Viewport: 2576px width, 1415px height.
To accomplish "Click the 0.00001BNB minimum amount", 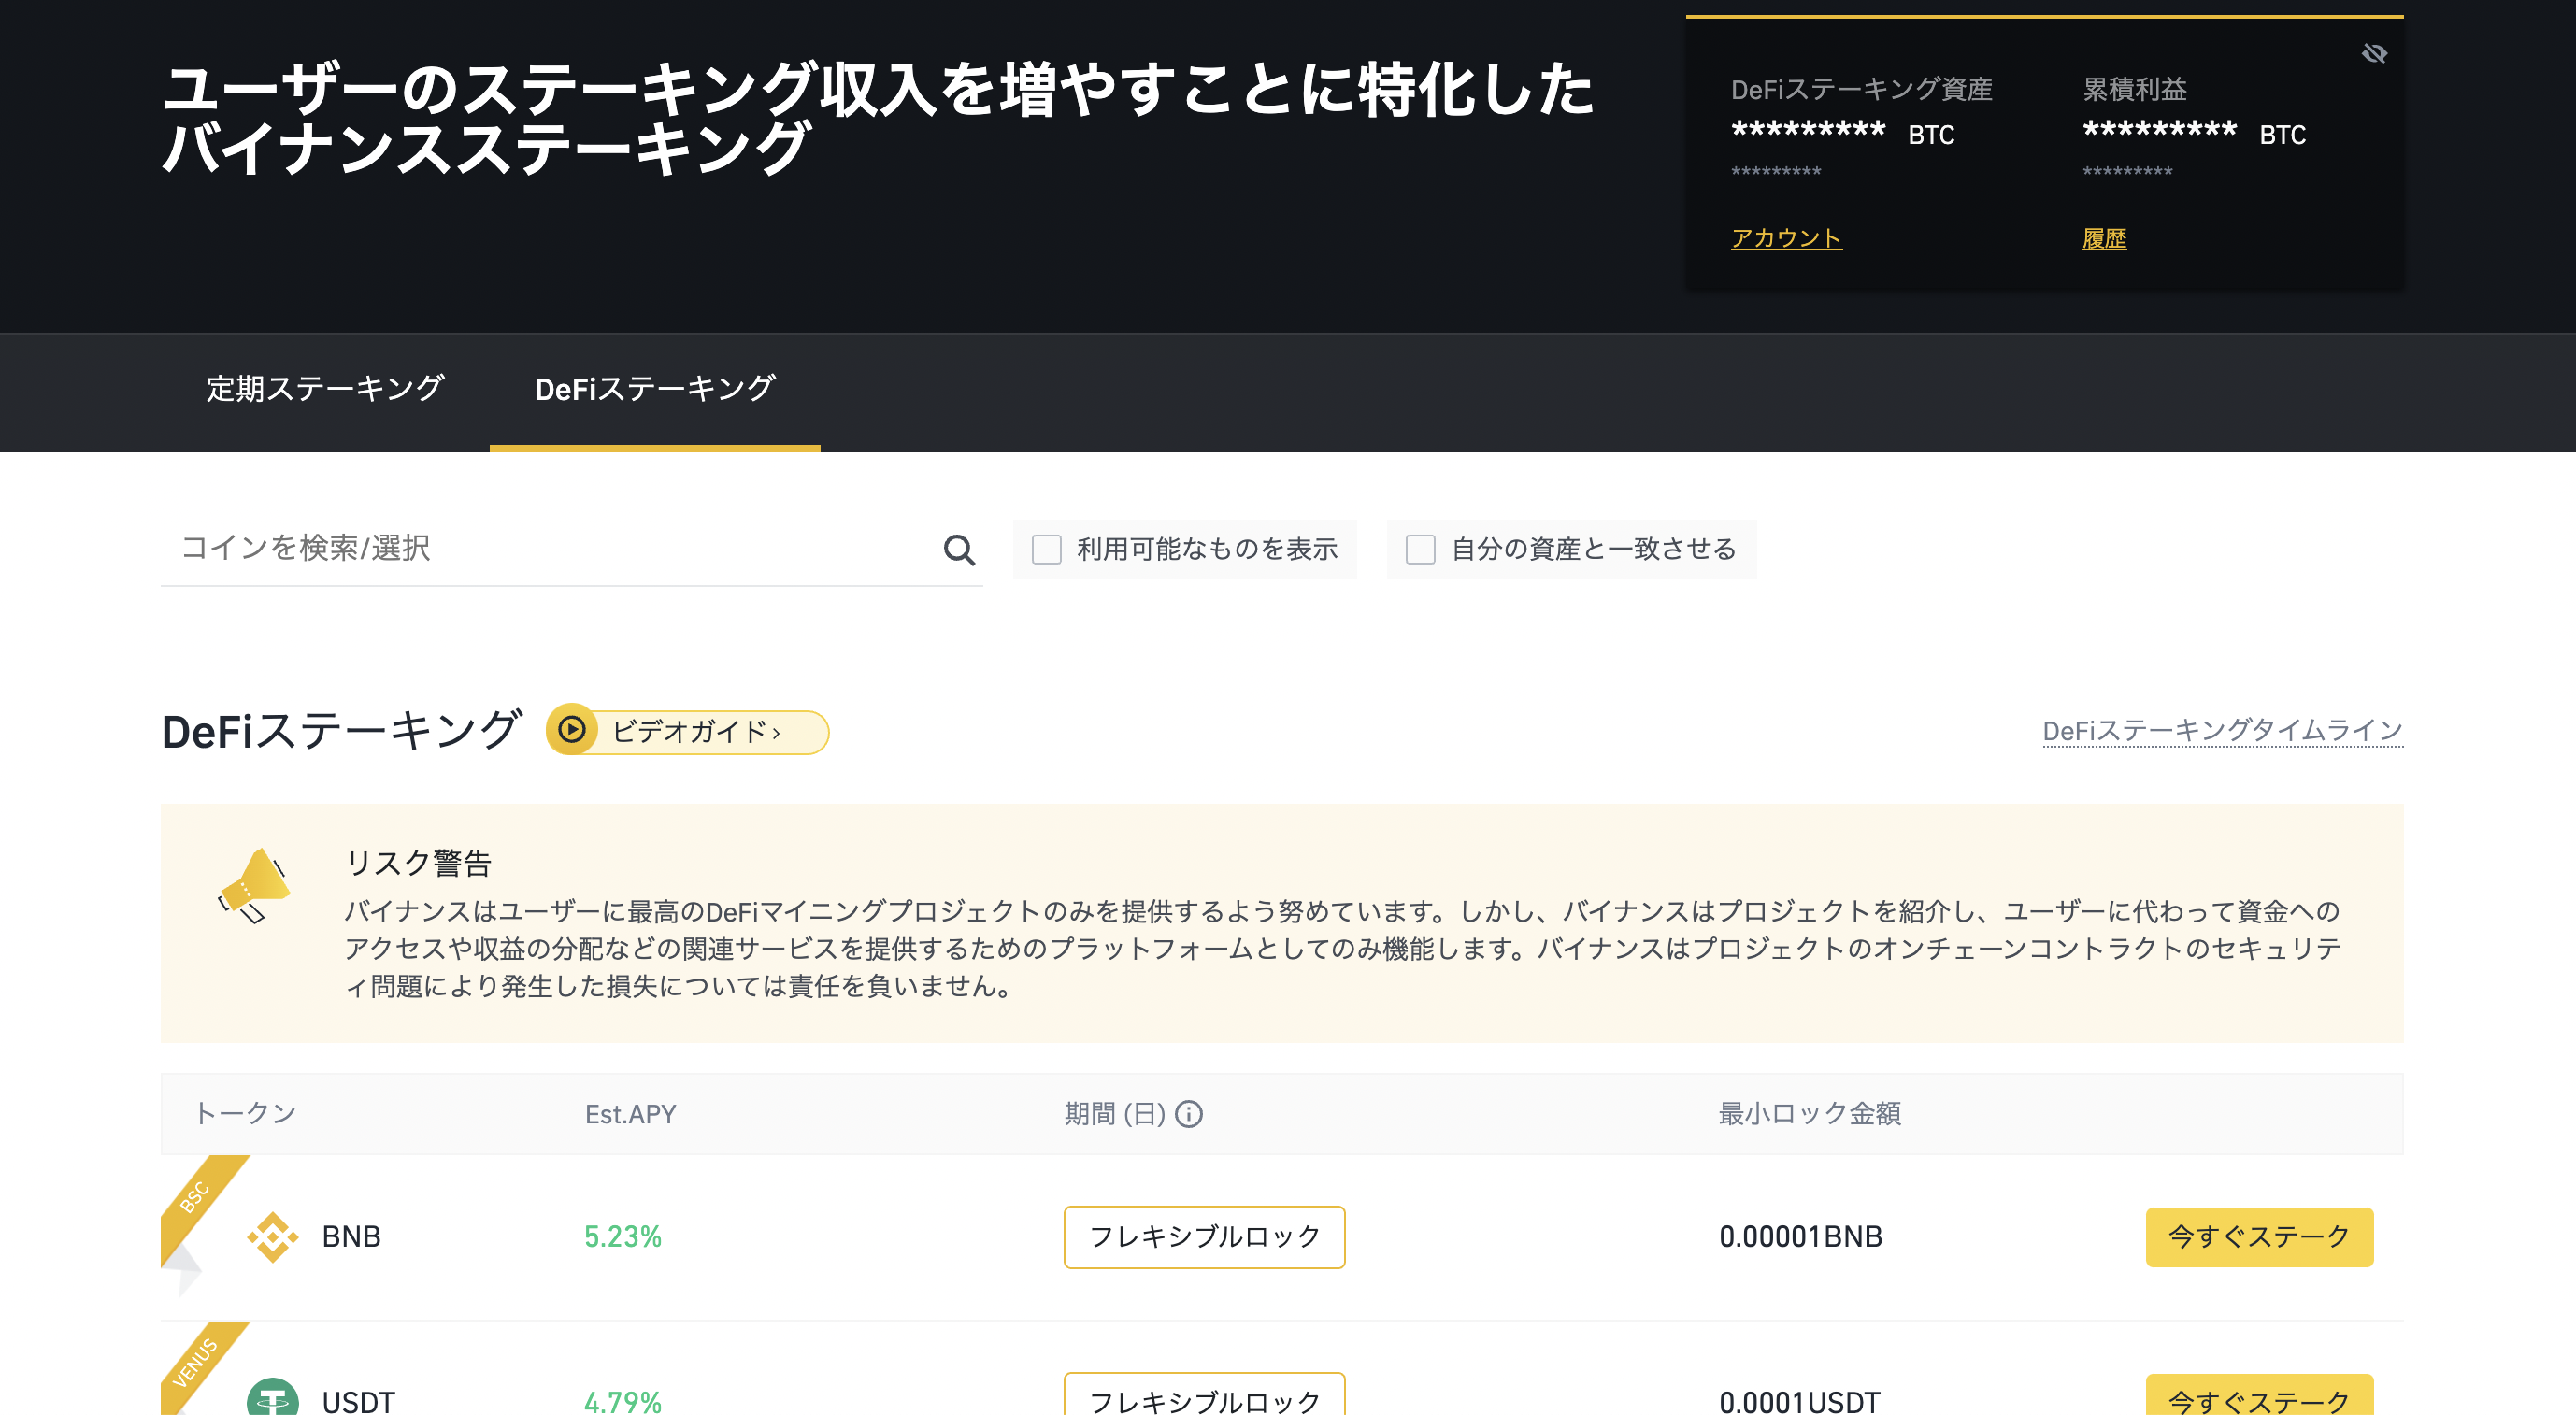I will click(x=1800, y=1237).
